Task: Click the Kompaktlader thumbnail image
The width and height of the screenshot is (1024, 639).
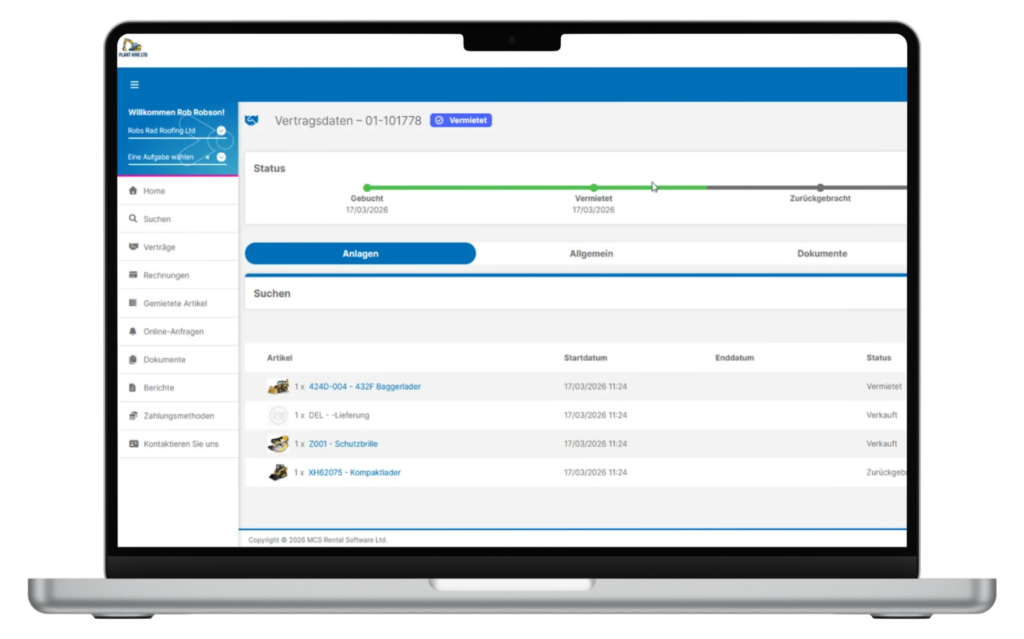Action: pos(278,472)
